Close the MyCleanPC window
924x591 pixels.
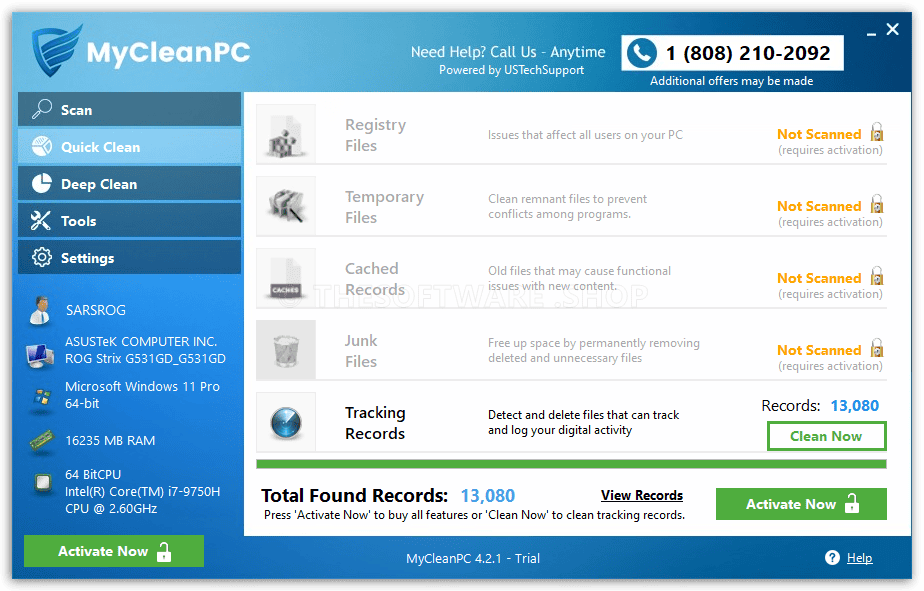pyautogui.click(x=892, y=29)
